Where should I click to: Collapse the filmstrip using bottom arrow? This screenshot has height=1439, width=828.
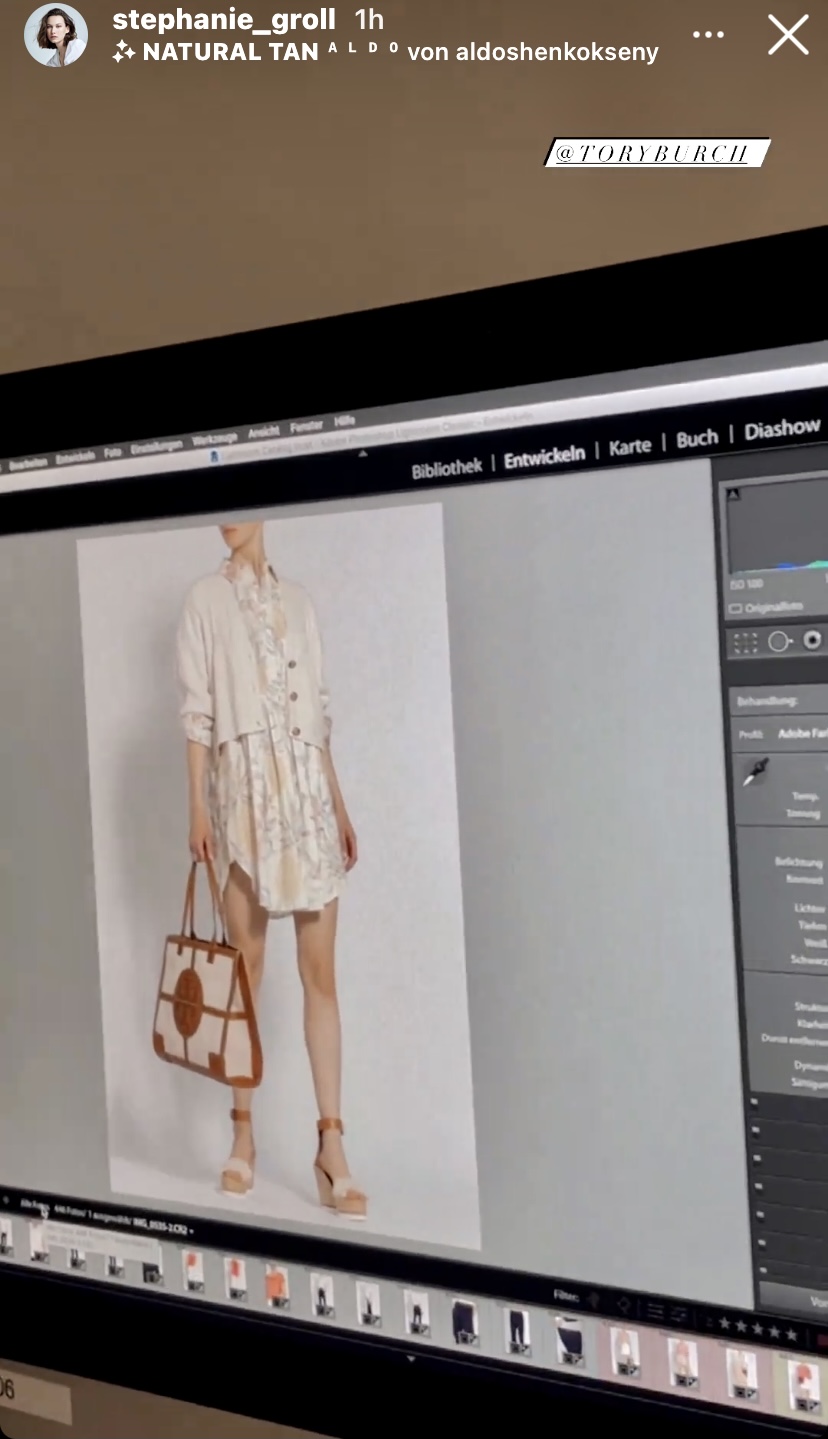pyautogui.click(x=411, y=1359)
